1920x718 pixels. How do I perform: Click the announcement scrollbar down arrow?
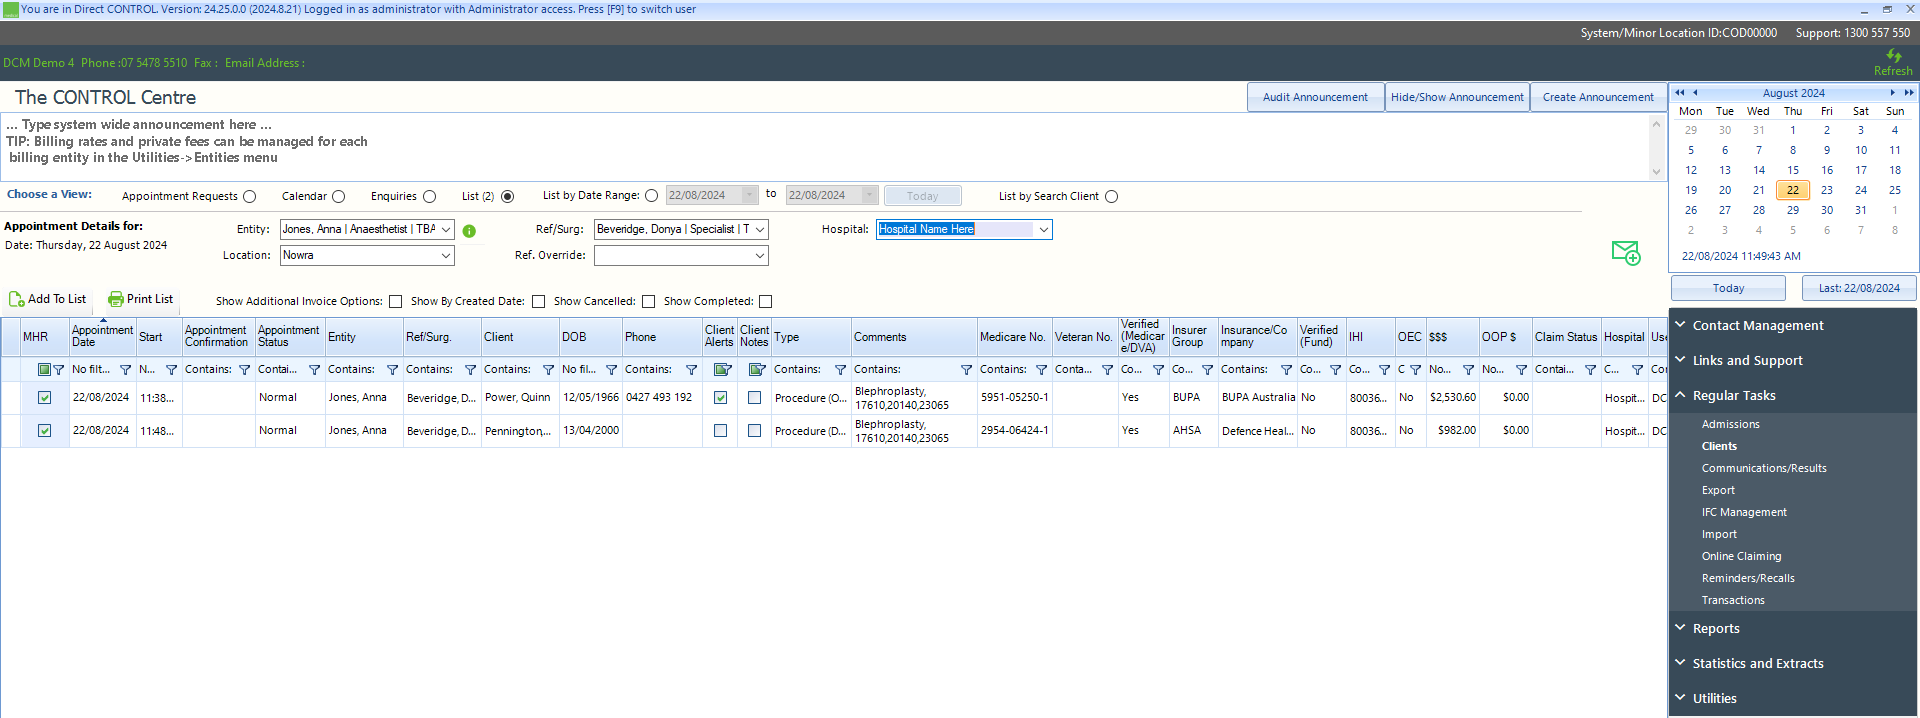1656,172
